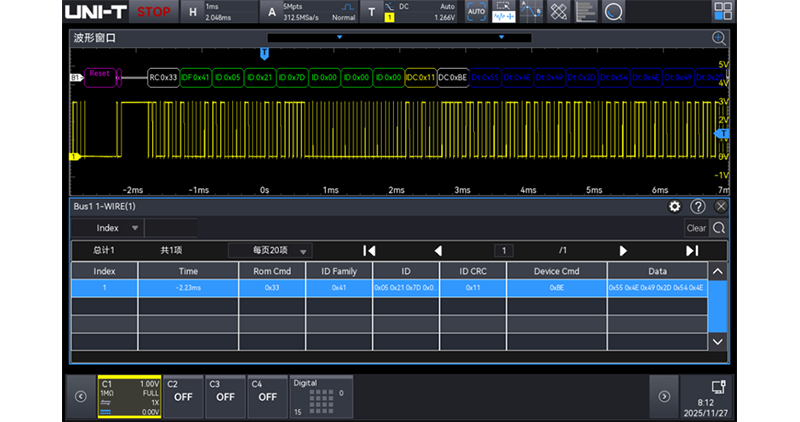Click the left arrow in bottom bar
Viewport: 800px width, 422px height.
point(81,396)
